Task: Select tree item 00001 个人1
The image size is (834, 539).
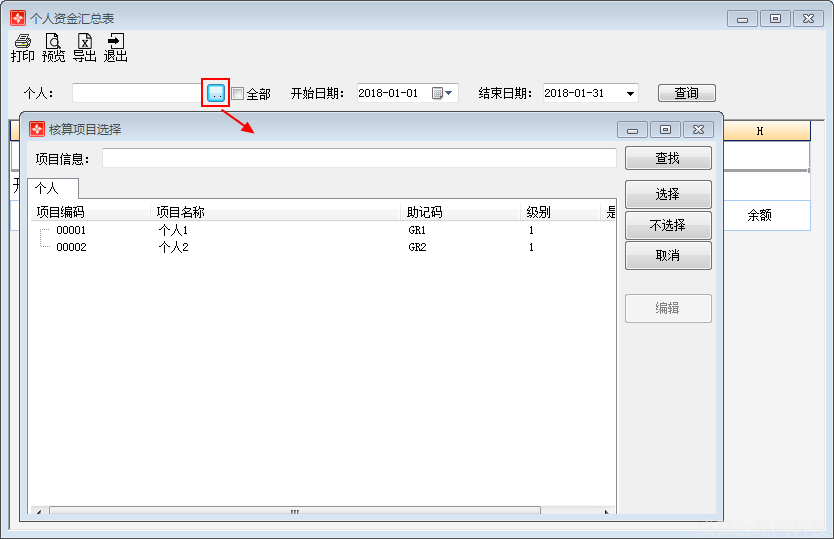Action: [x=71, y=230]
